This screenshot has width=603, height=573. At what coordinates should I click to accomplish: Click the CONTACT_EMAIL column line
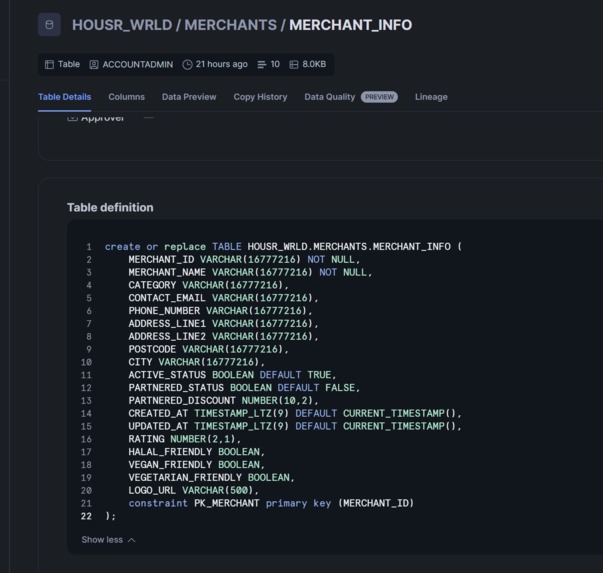tap(223, 298)
